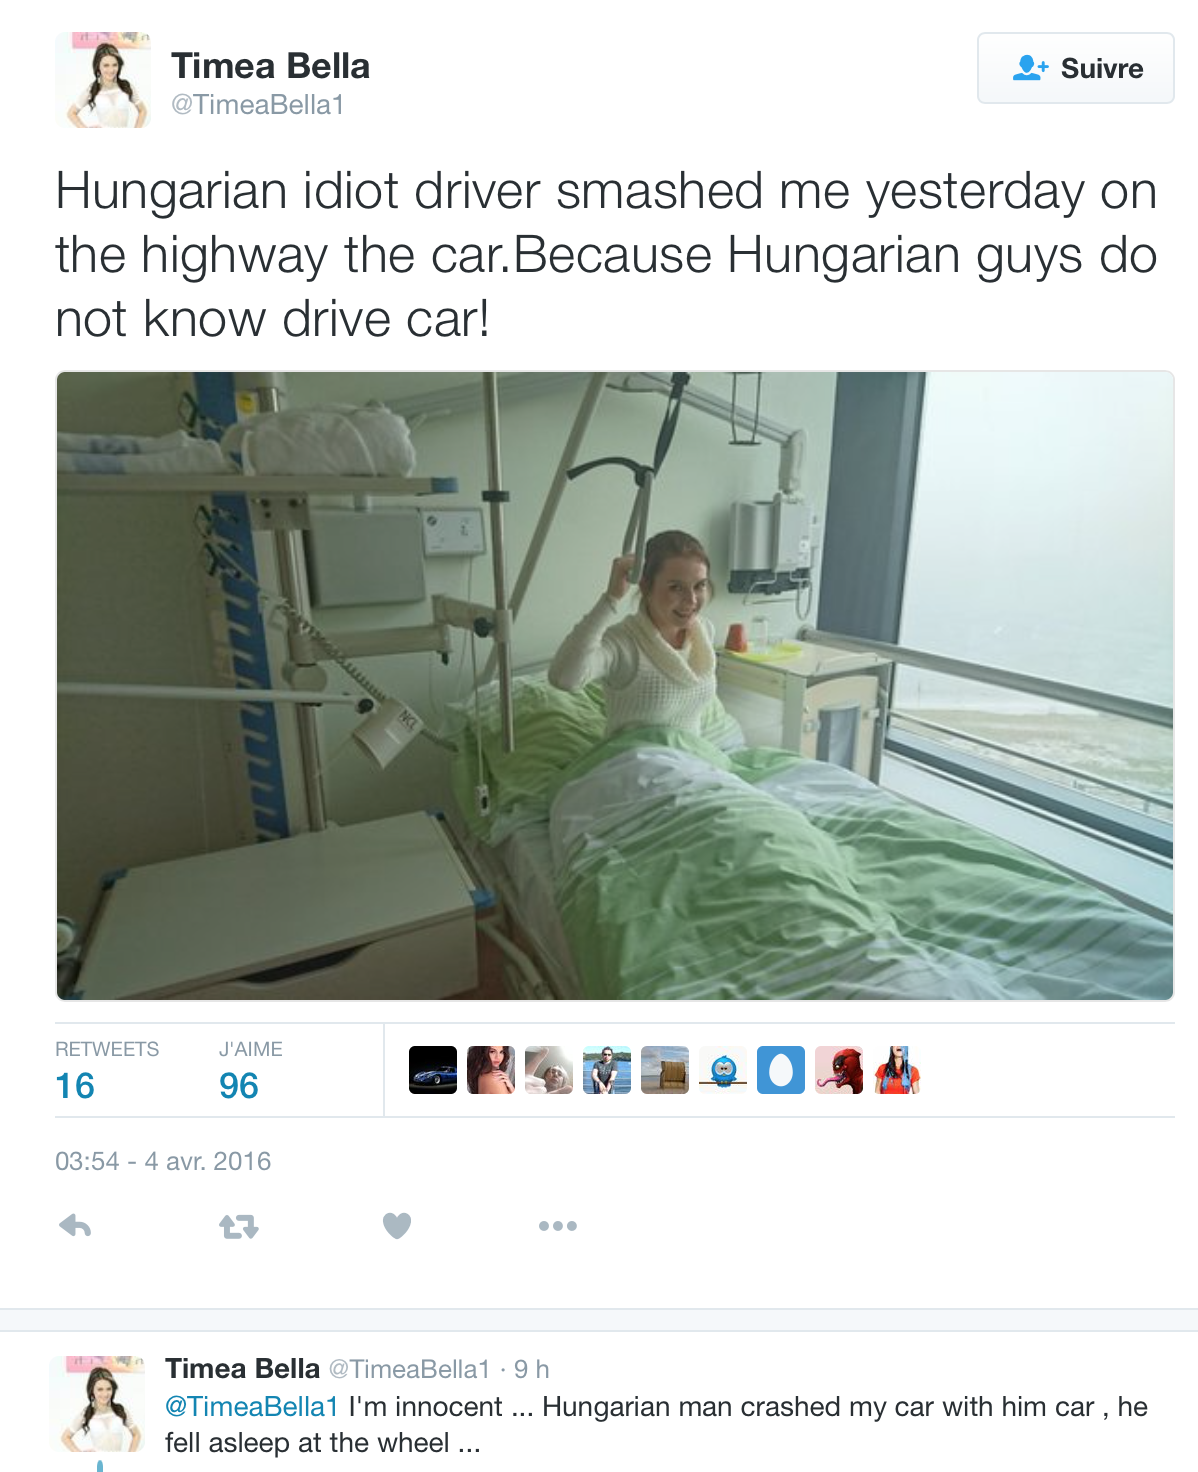
Task: Open the three-dots more options menu
Action: click(558, 1226)
